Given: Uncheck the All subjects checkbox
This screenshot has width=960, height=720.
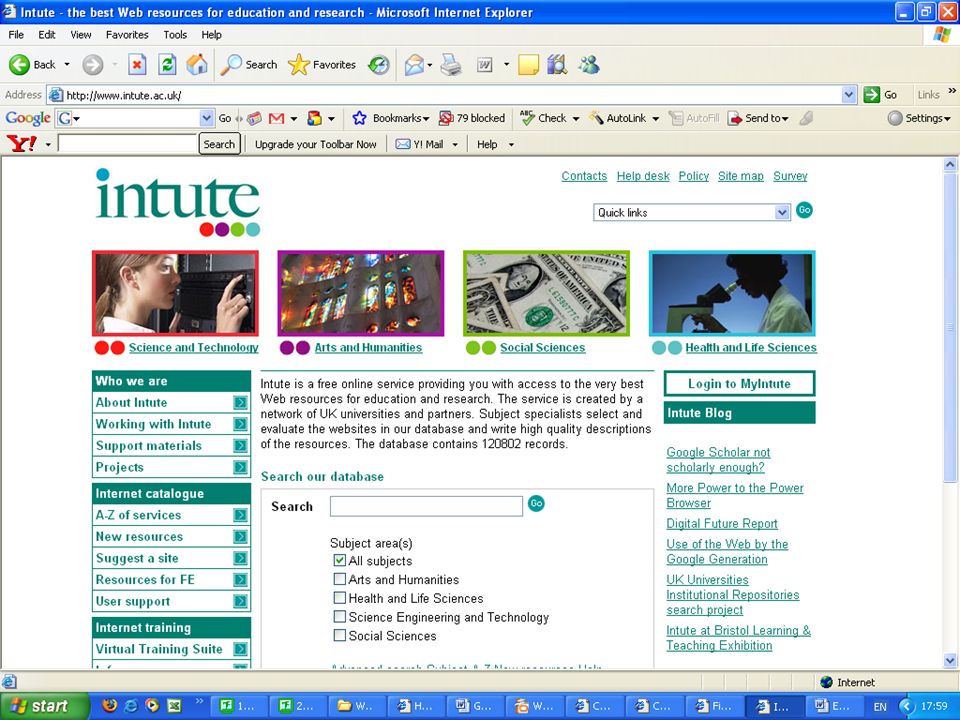Looking at the screenshot, I should click(x=340, y=560).
